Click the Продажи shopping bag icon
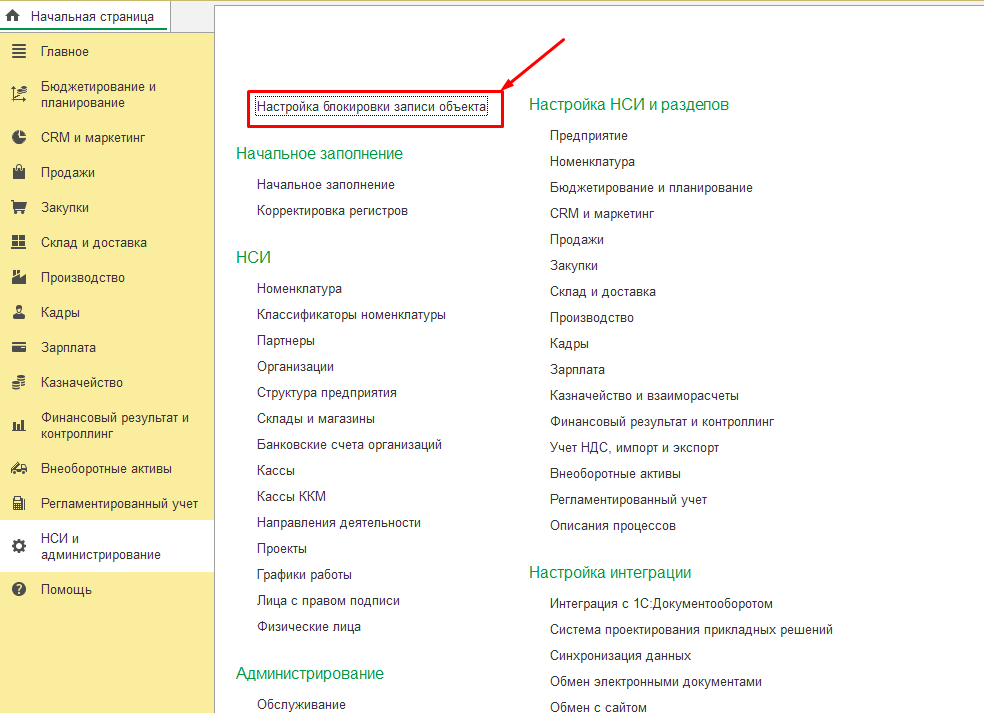984x713 pixels. point(19,172)
